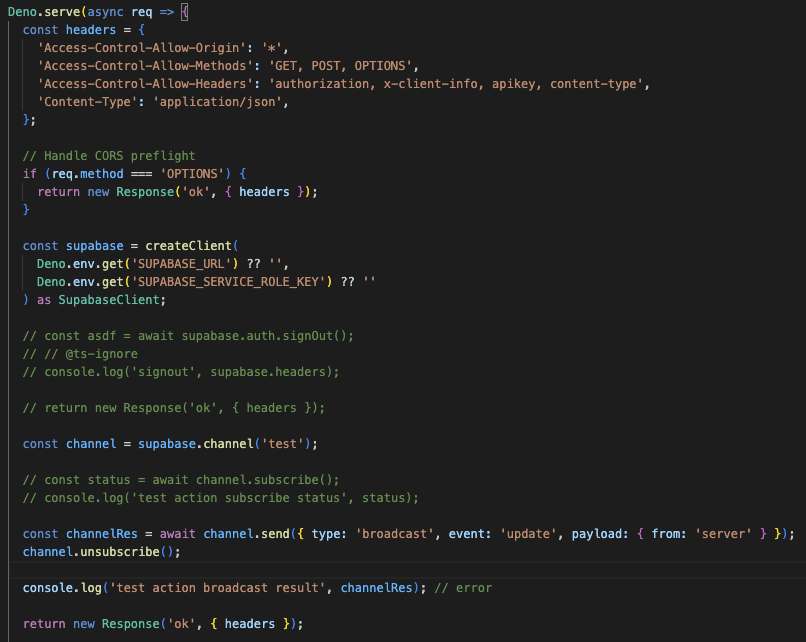
Task: Select the 'Access-Control-Allow-Origin' key string
Action: (x=141, y=48)
